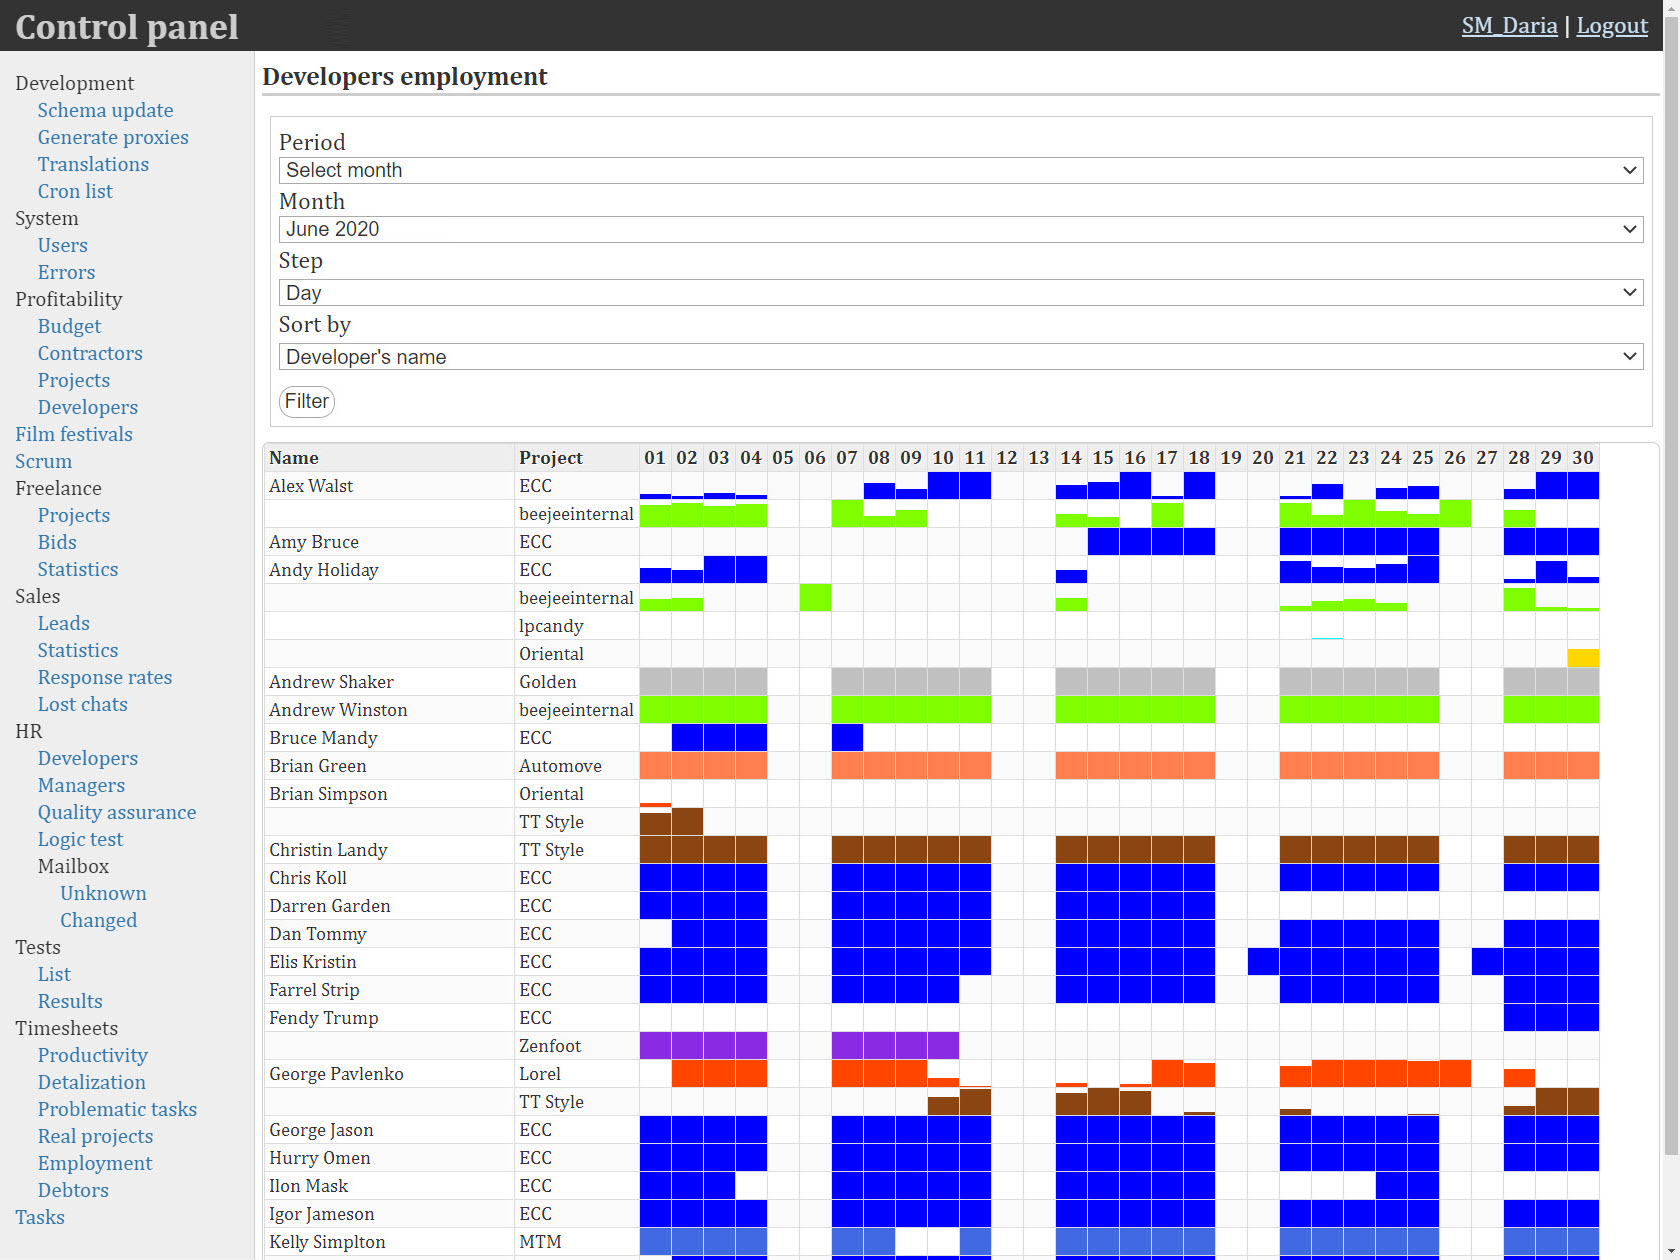Click Fendy Trump's purple Zenfoot cell on day 01
Viewport: 1680px width, 1260px height.
[655, 1046]
